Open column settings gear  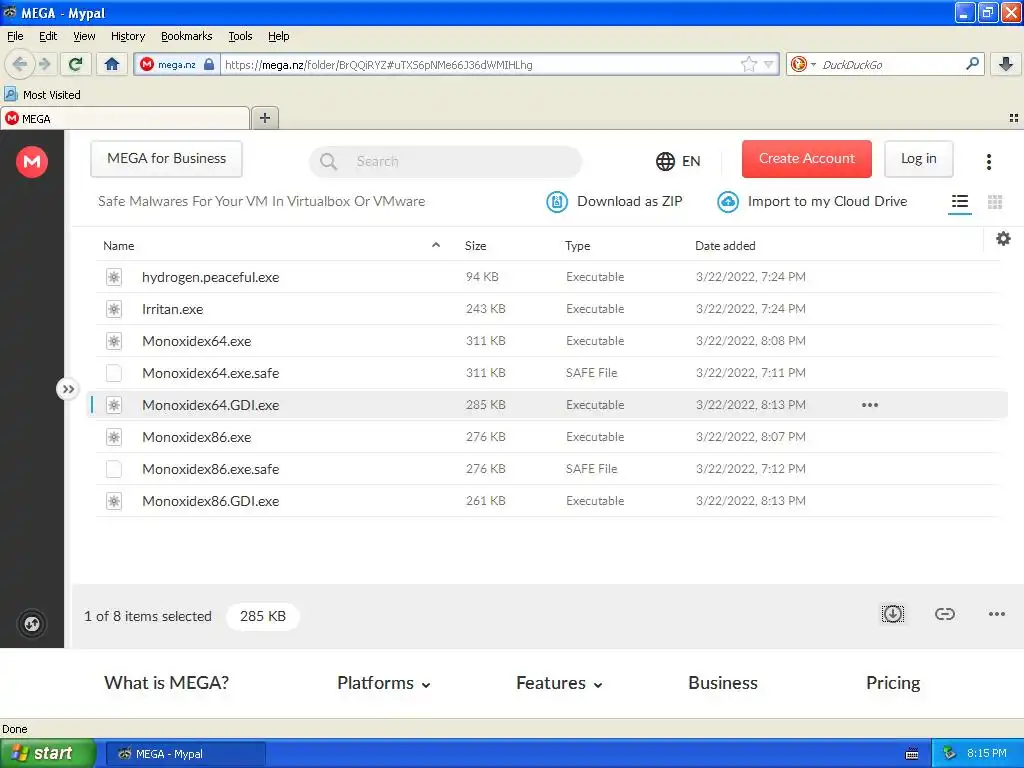point(1003,238)
